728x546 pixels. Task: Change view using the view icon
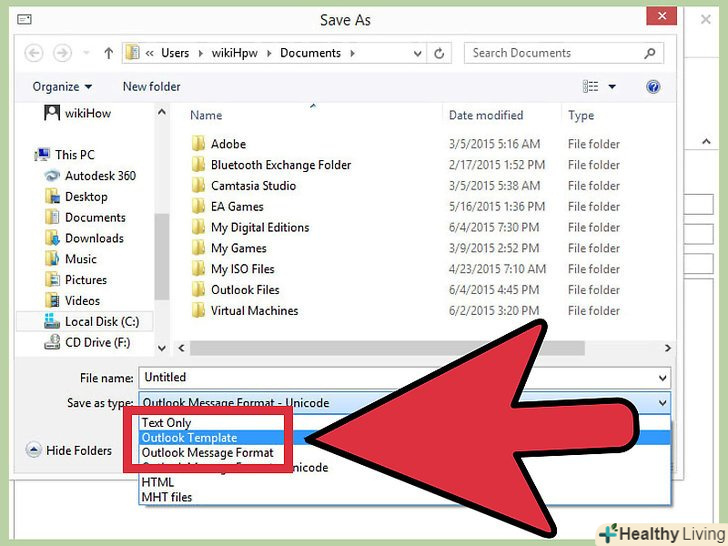[x=590, y=86]
